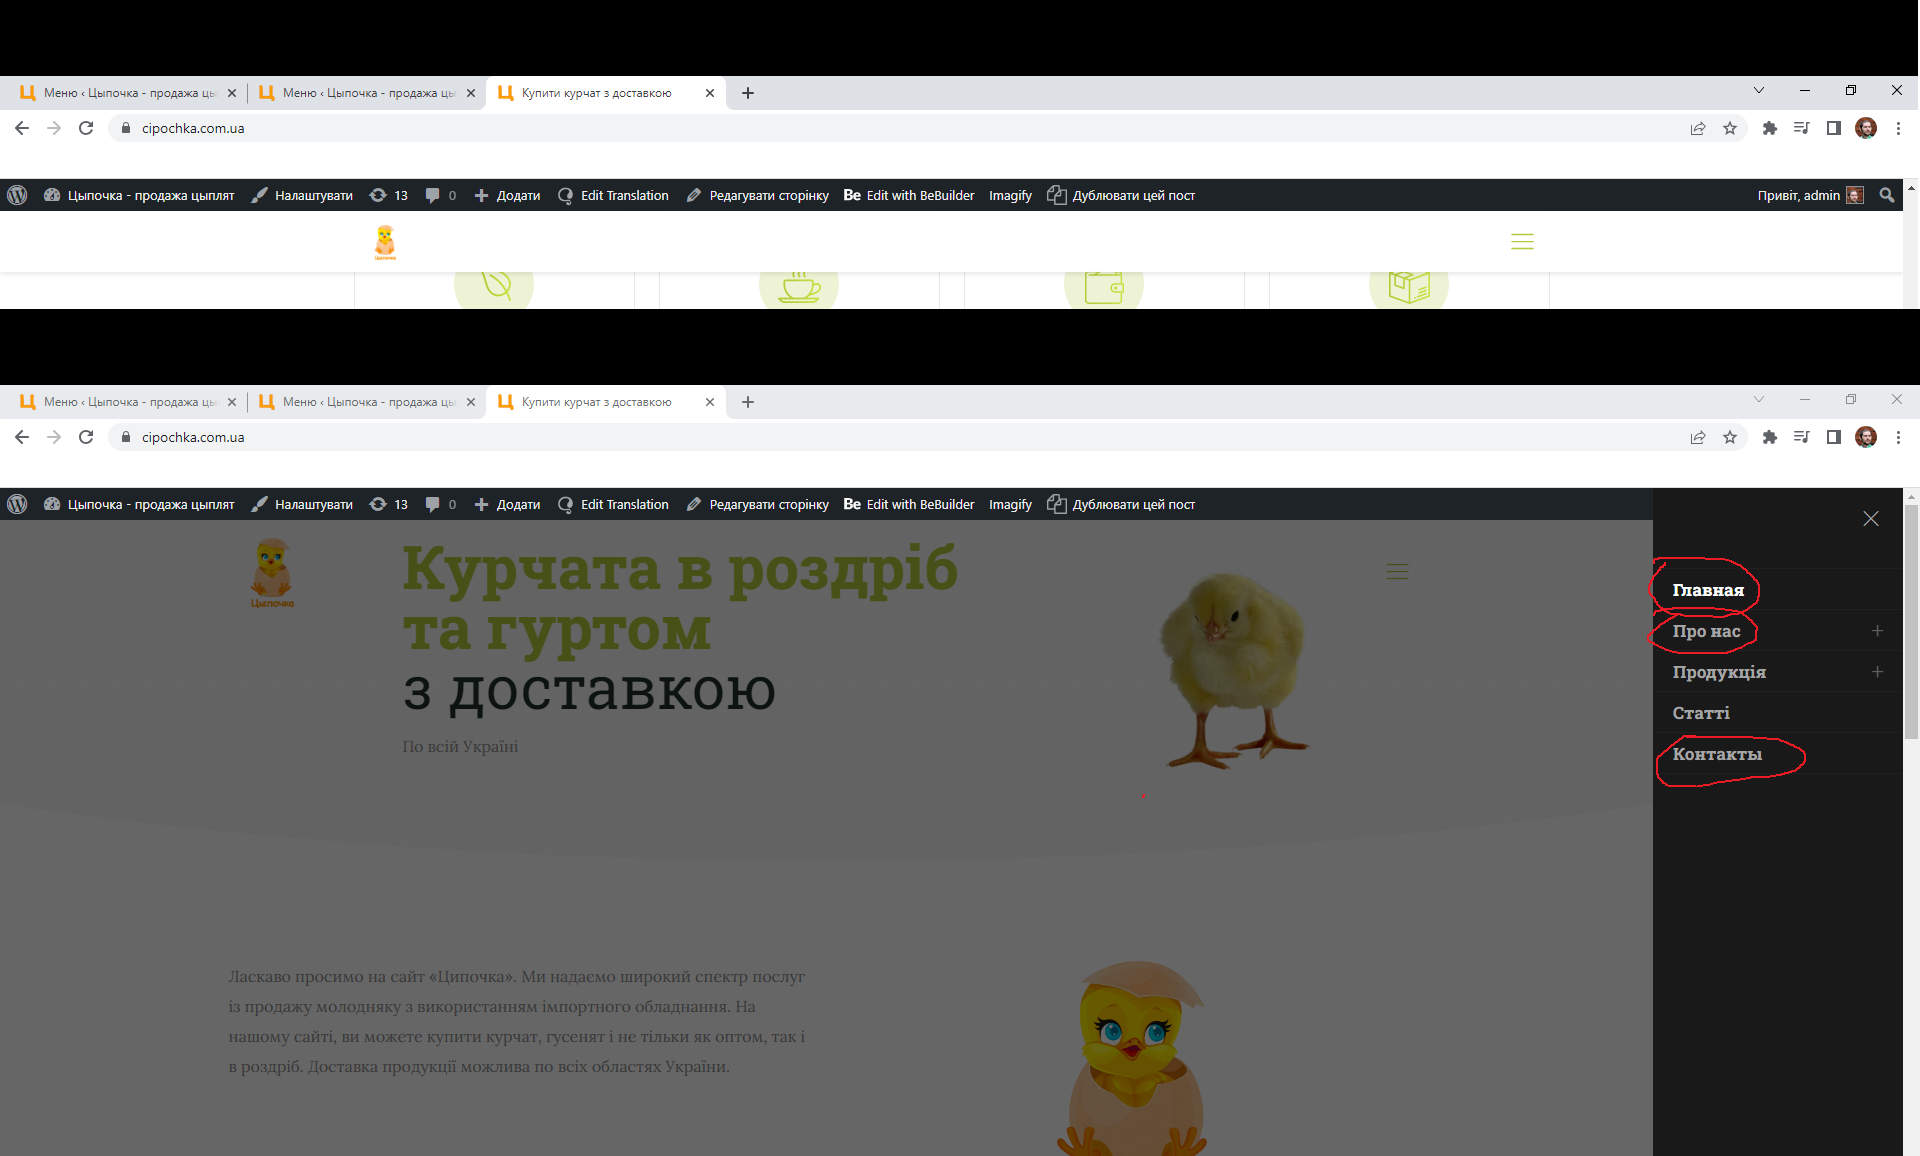Click Edit Translation in the window with the side menu
The image size is (1920, 1156).
(613, 504)
